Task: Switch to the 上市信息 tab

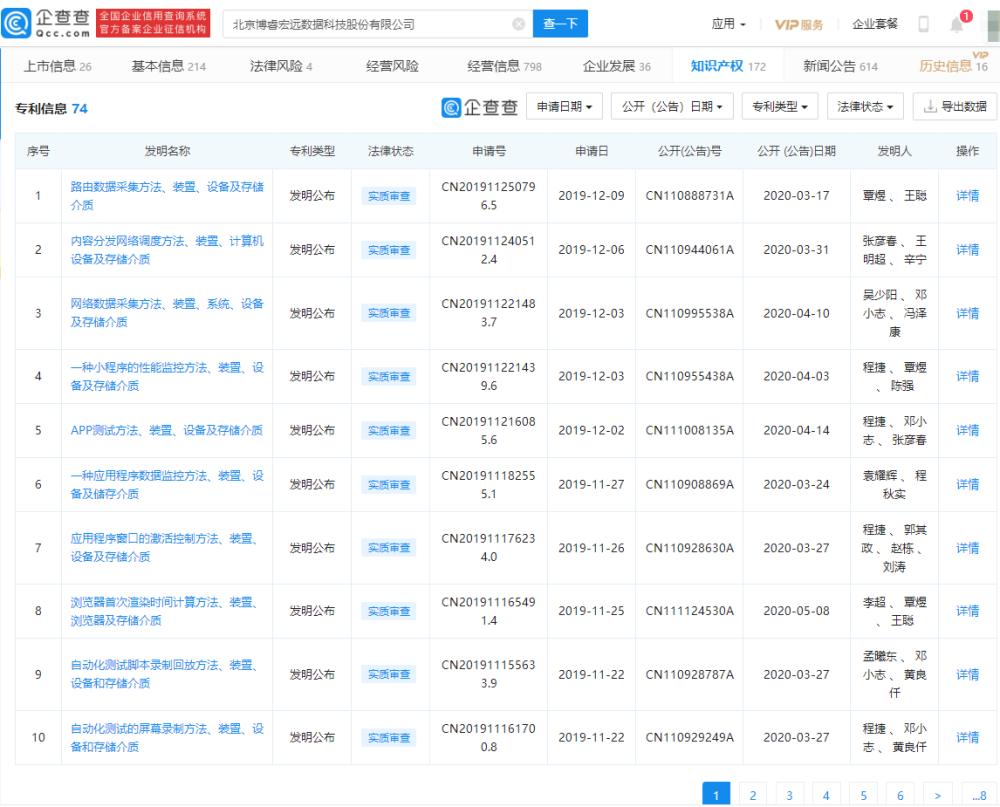Action: pyautogui.click(x=57, y=66)
